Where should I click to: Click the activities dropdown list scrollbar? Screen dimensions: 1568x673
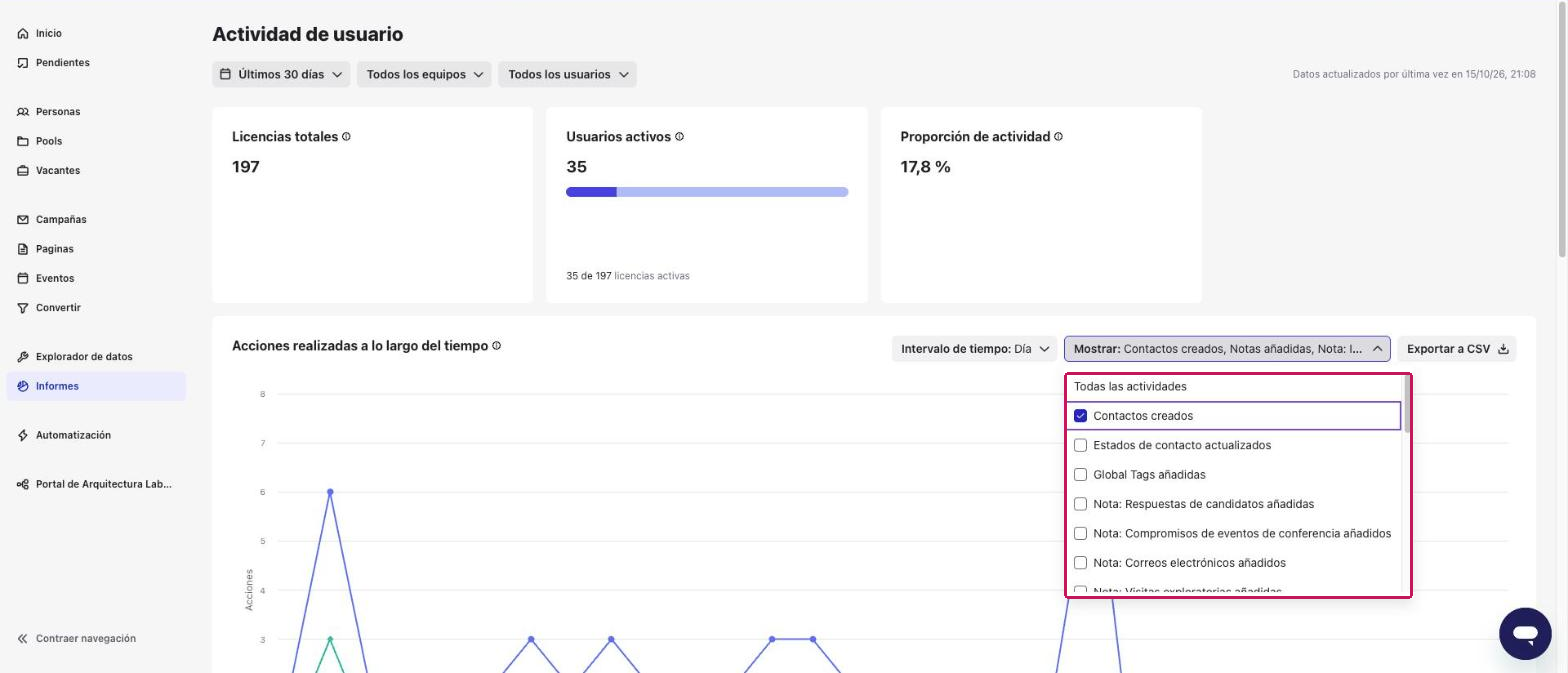(x=1407, y=404)
